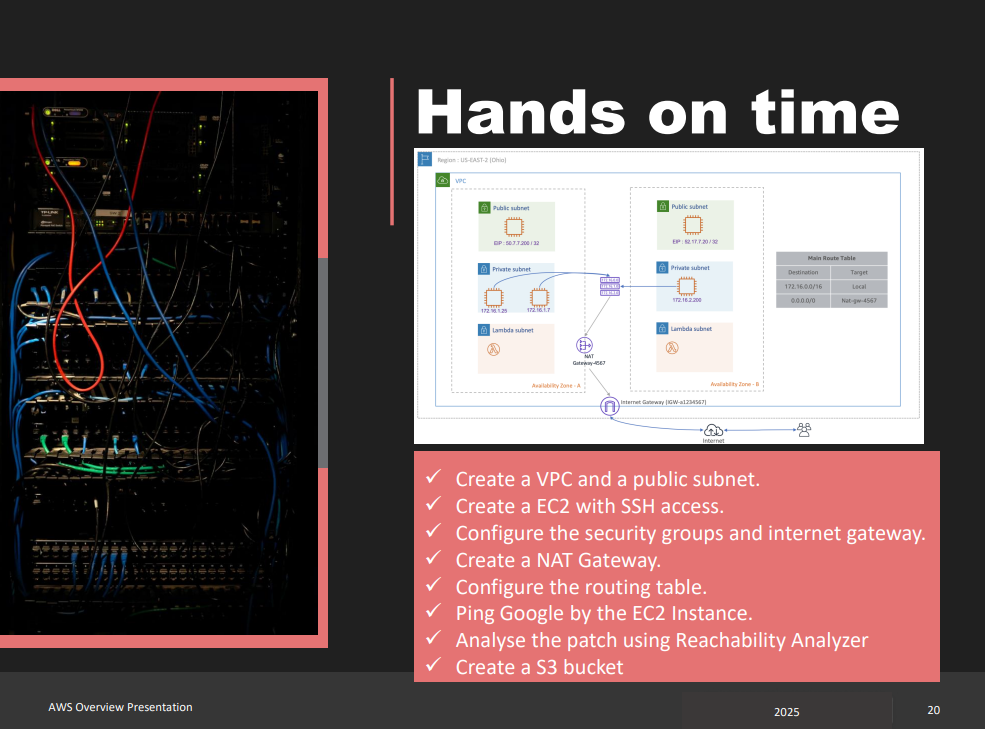Click the Internet cloud icon
The width and height of the screenshot is (985, 729).
(713, 430)
